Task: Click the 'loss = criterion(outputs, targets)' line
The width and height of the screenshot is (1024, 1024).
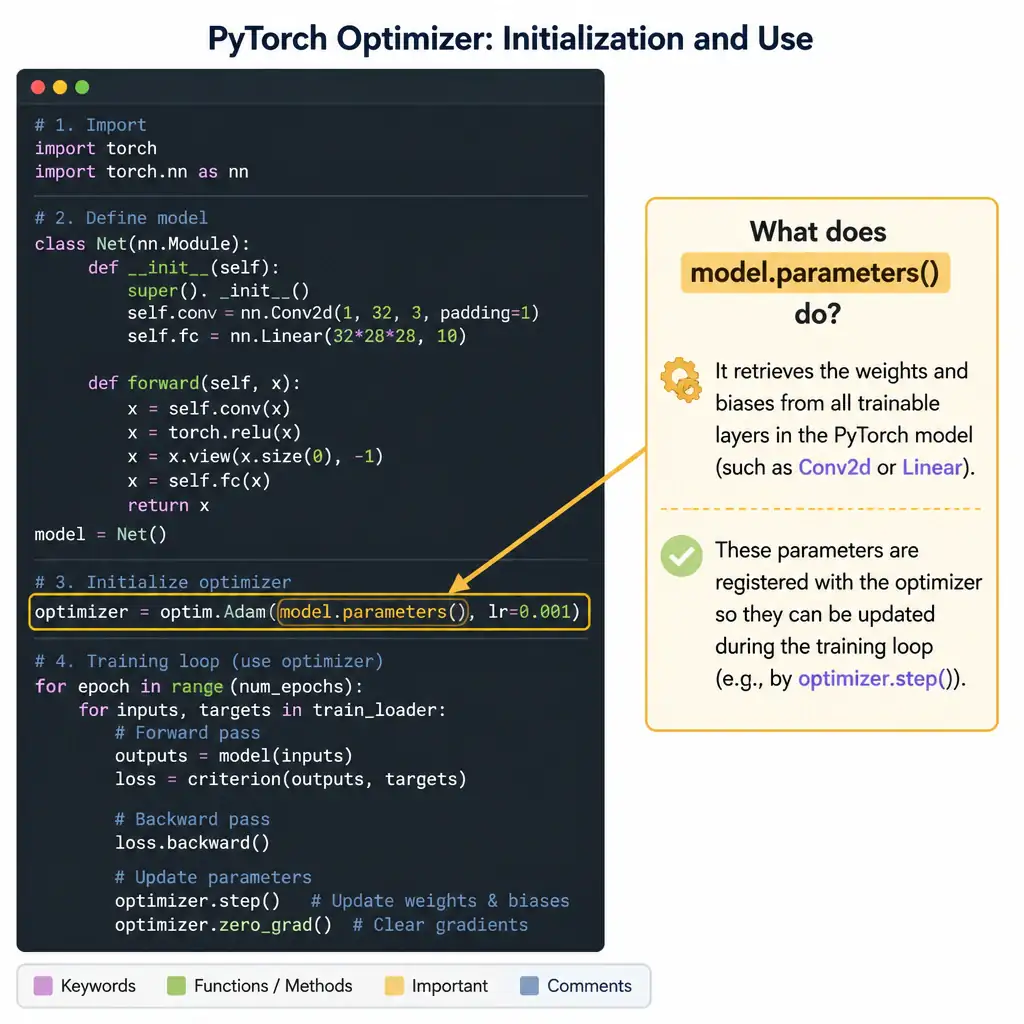Action: 291,779
